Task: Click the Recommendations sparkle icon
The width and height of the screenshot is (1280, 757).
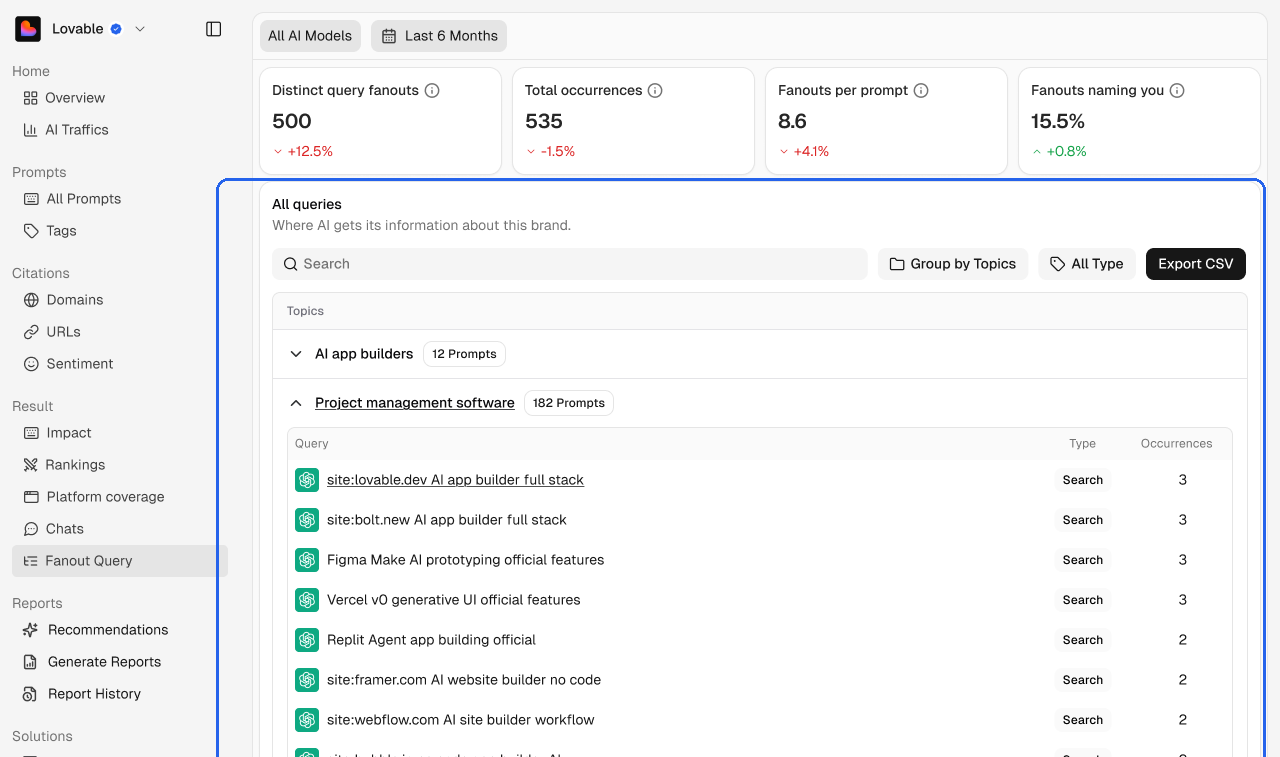Action: coord(31,630)
